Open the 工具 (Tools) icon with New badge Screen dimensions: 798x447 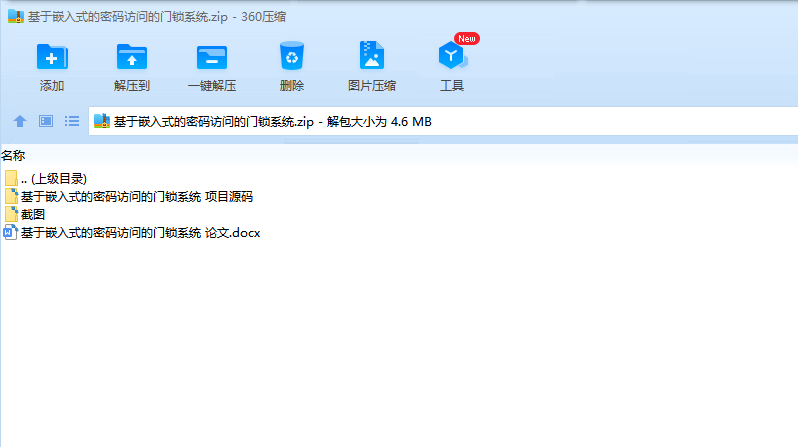tap(452, 55)
